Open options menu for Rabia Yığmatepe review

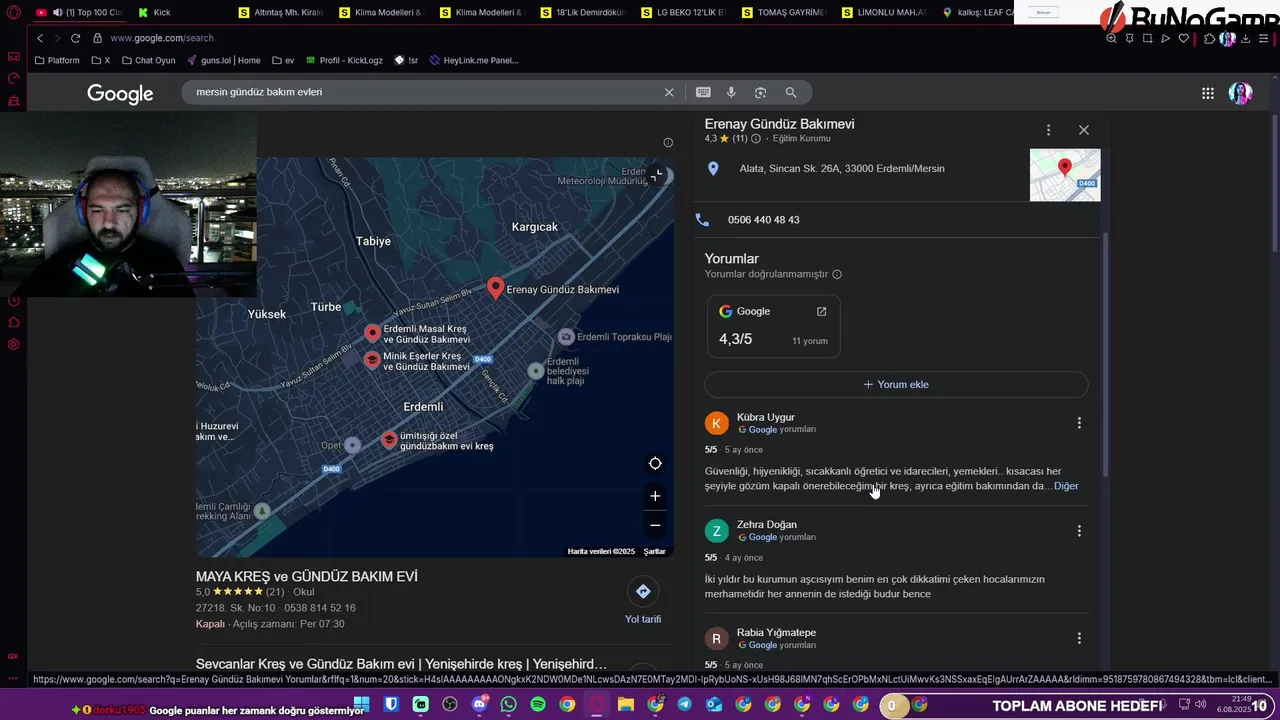[1079, 638]
